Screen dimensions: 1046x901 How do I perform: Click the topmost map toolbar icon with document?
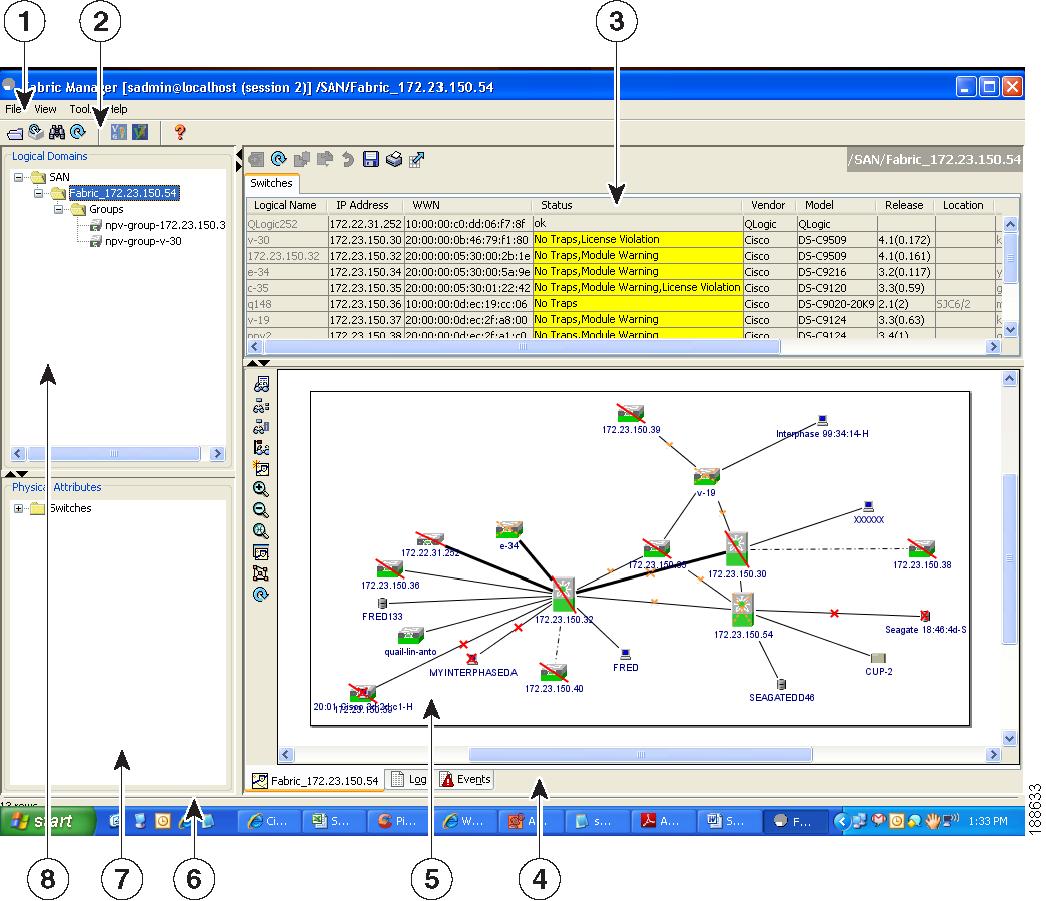[x=261, y=384]
